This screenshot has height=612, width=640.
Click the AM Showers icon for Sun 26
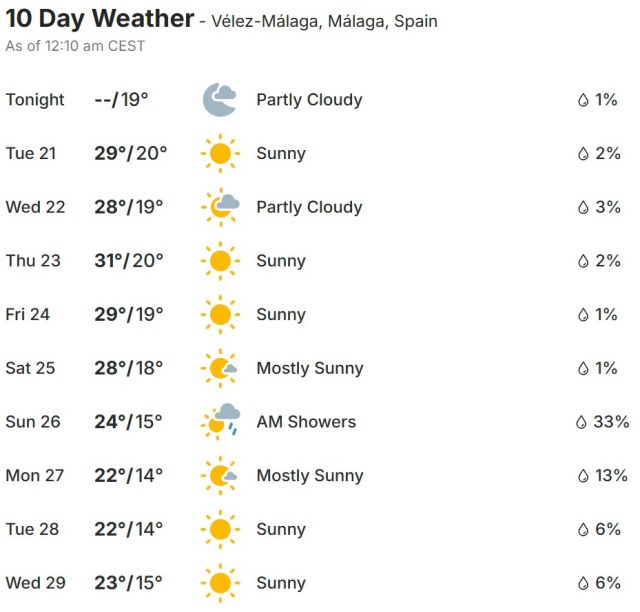pyautogui.click(x=220, y=421)
